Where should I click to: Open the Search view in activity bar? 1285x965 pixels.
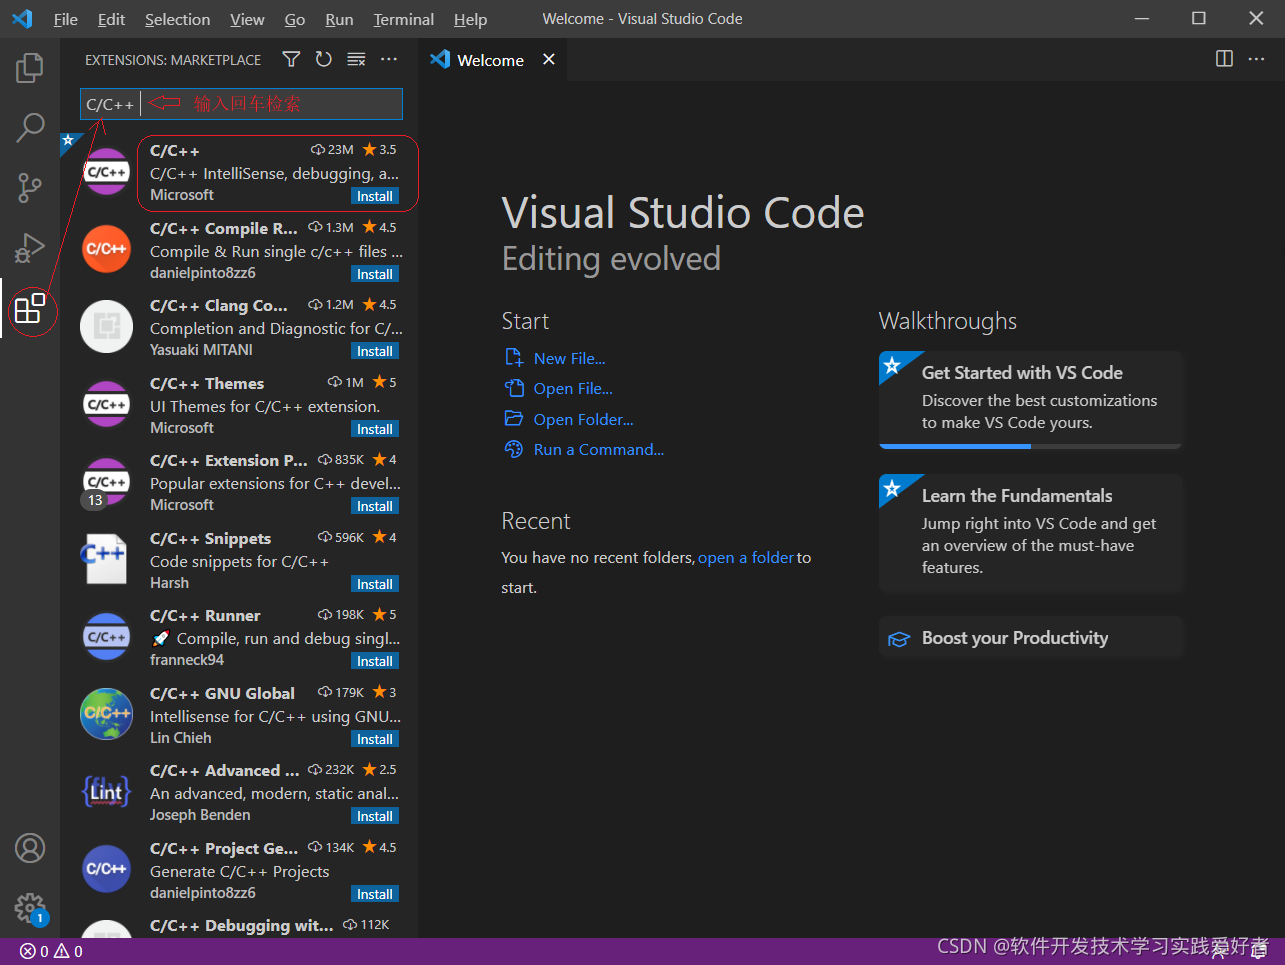[x=30, y=127]
